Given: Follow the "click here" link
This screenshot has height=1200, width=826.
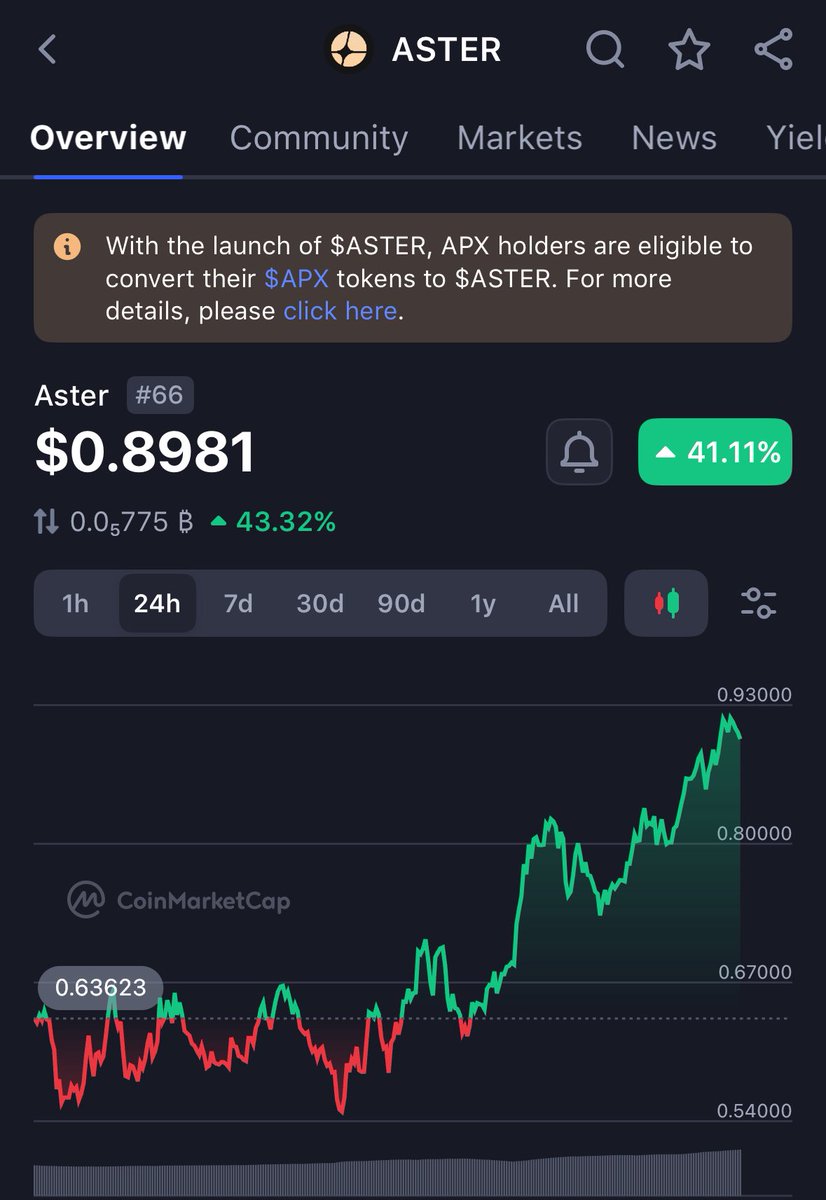Looking at the screenshot, I should point(340,311).
